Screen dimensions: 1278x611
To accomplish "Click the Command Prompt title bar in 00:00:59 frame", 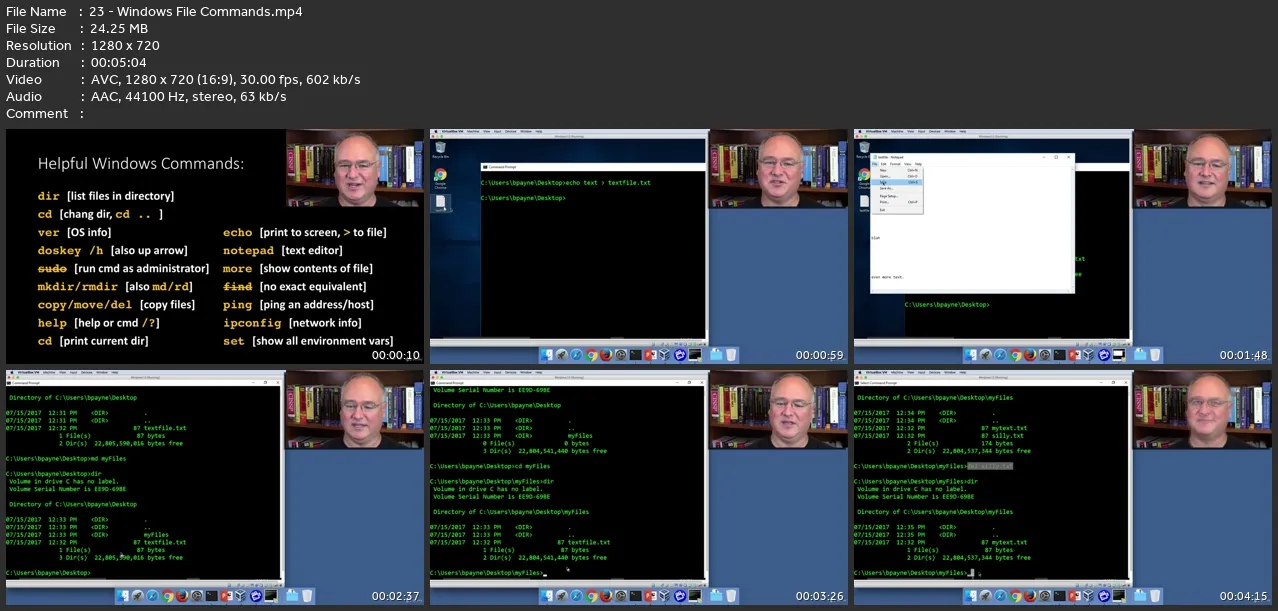I will pos(592,166).
